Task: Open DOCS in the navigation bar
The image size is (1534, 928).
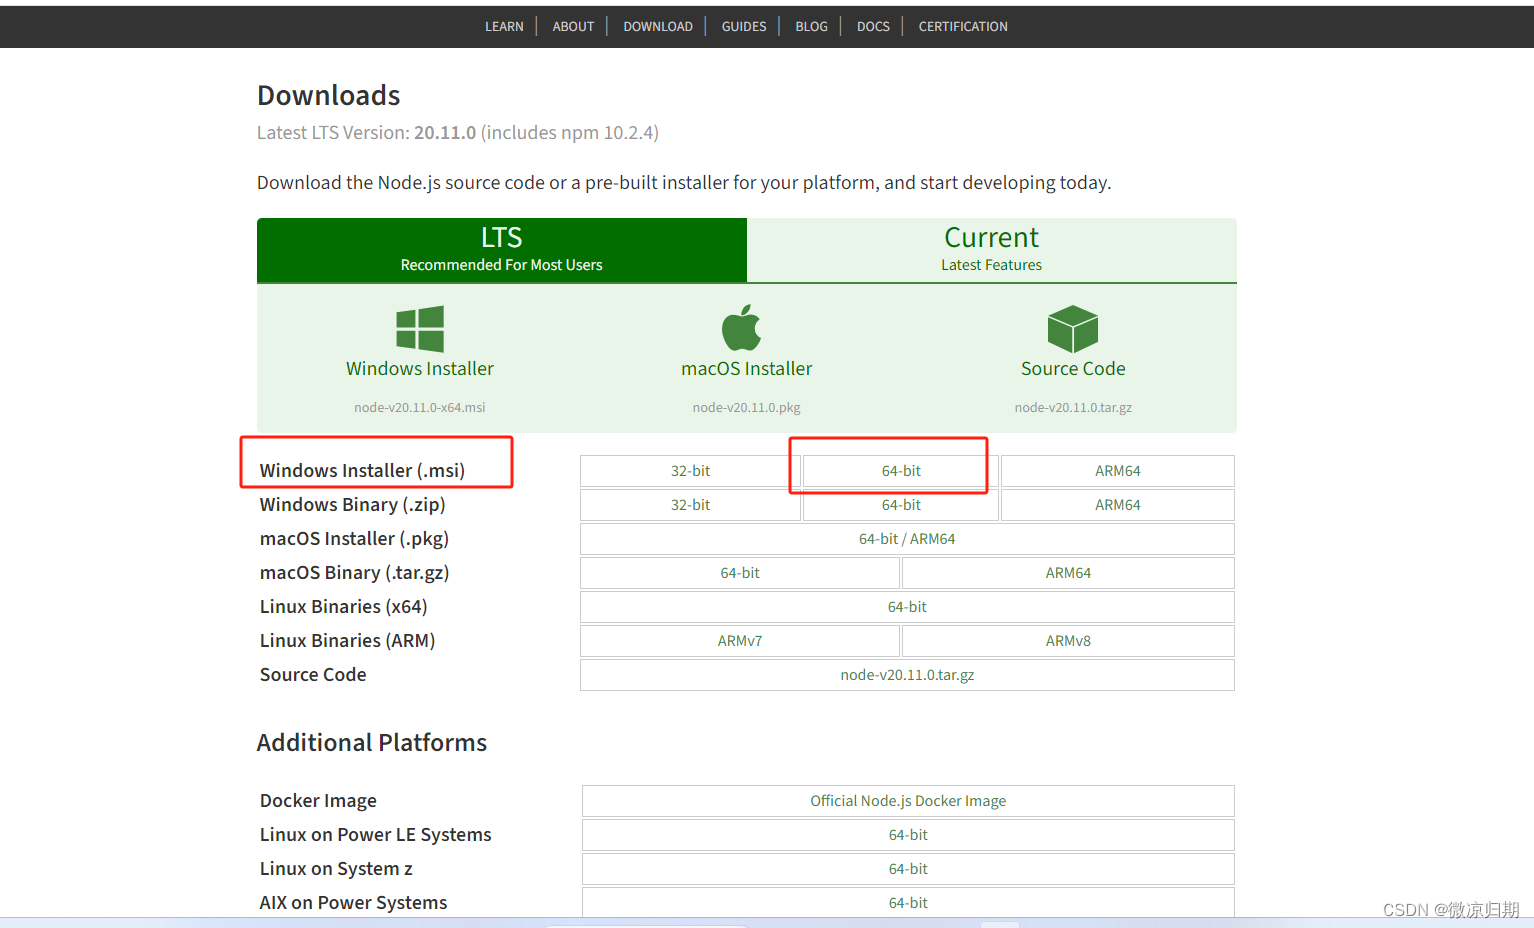Action: 873,27
